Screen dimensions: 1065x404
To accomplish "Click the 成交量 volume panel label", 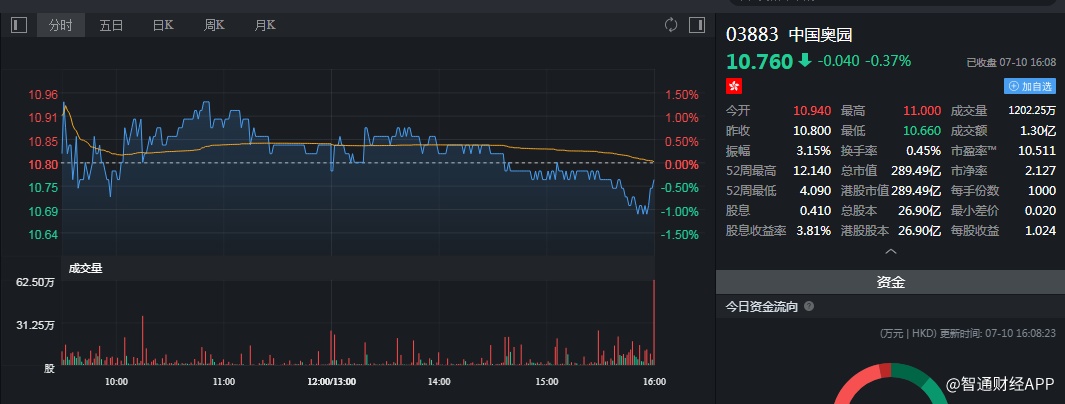I will [x=85, y=268].
